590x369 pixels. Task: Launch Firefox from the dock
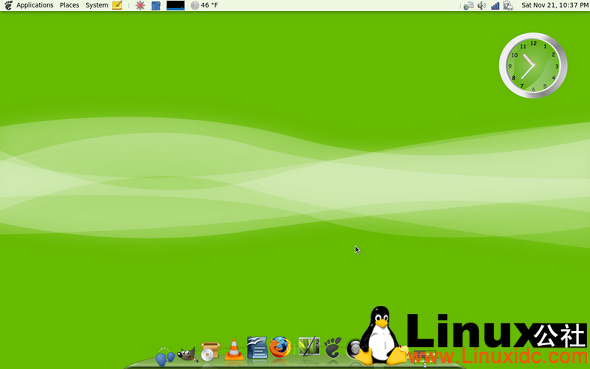[x=280, y=347]
